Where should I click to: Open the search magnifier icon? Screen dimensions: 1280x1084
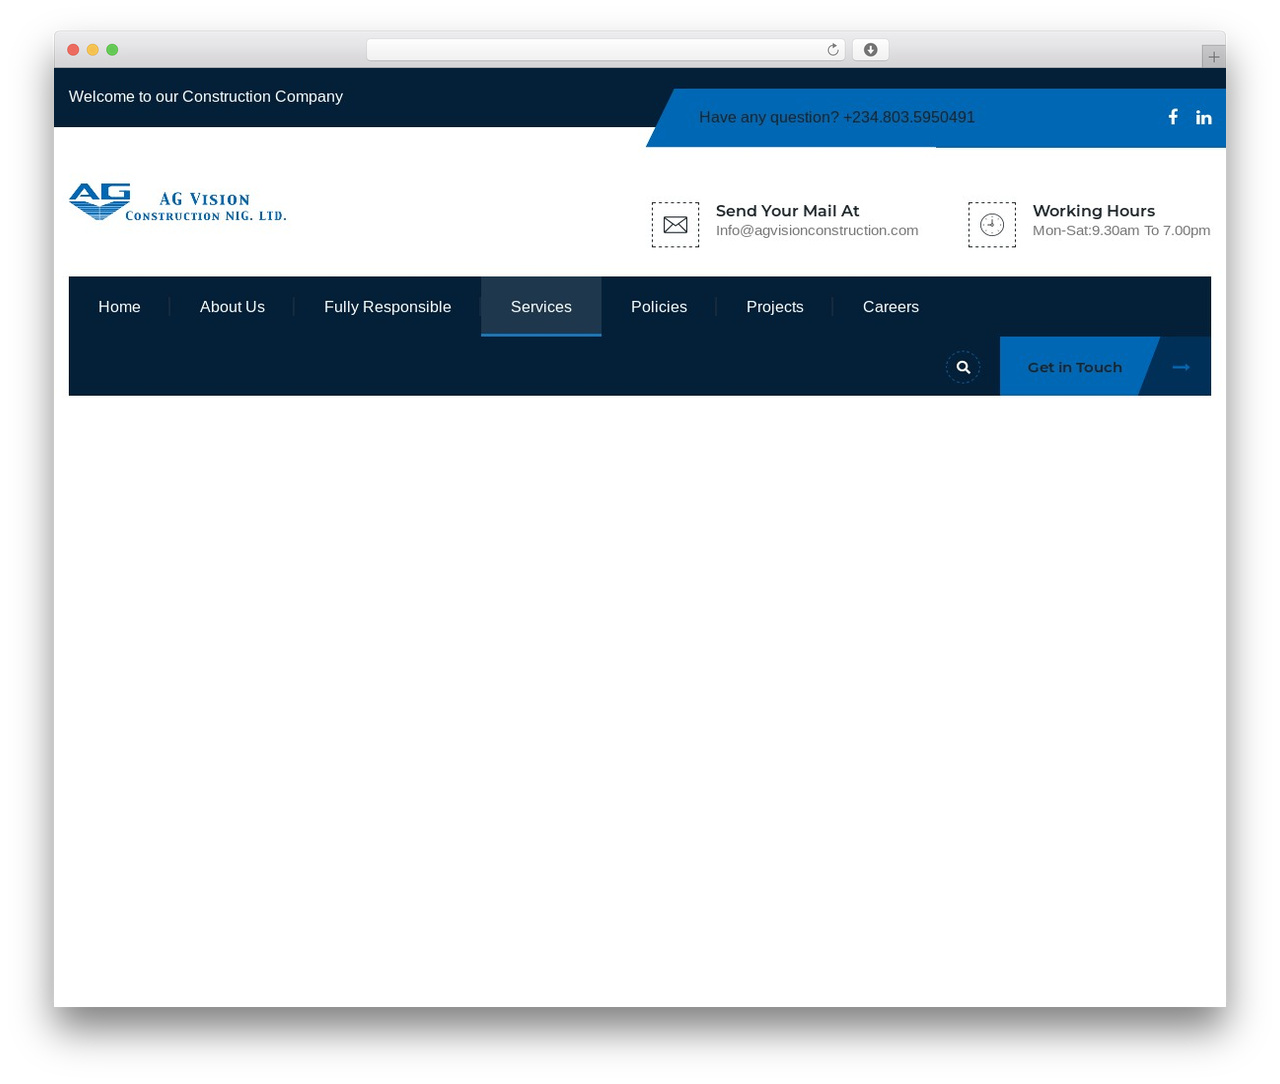click(x=963, y=367)
